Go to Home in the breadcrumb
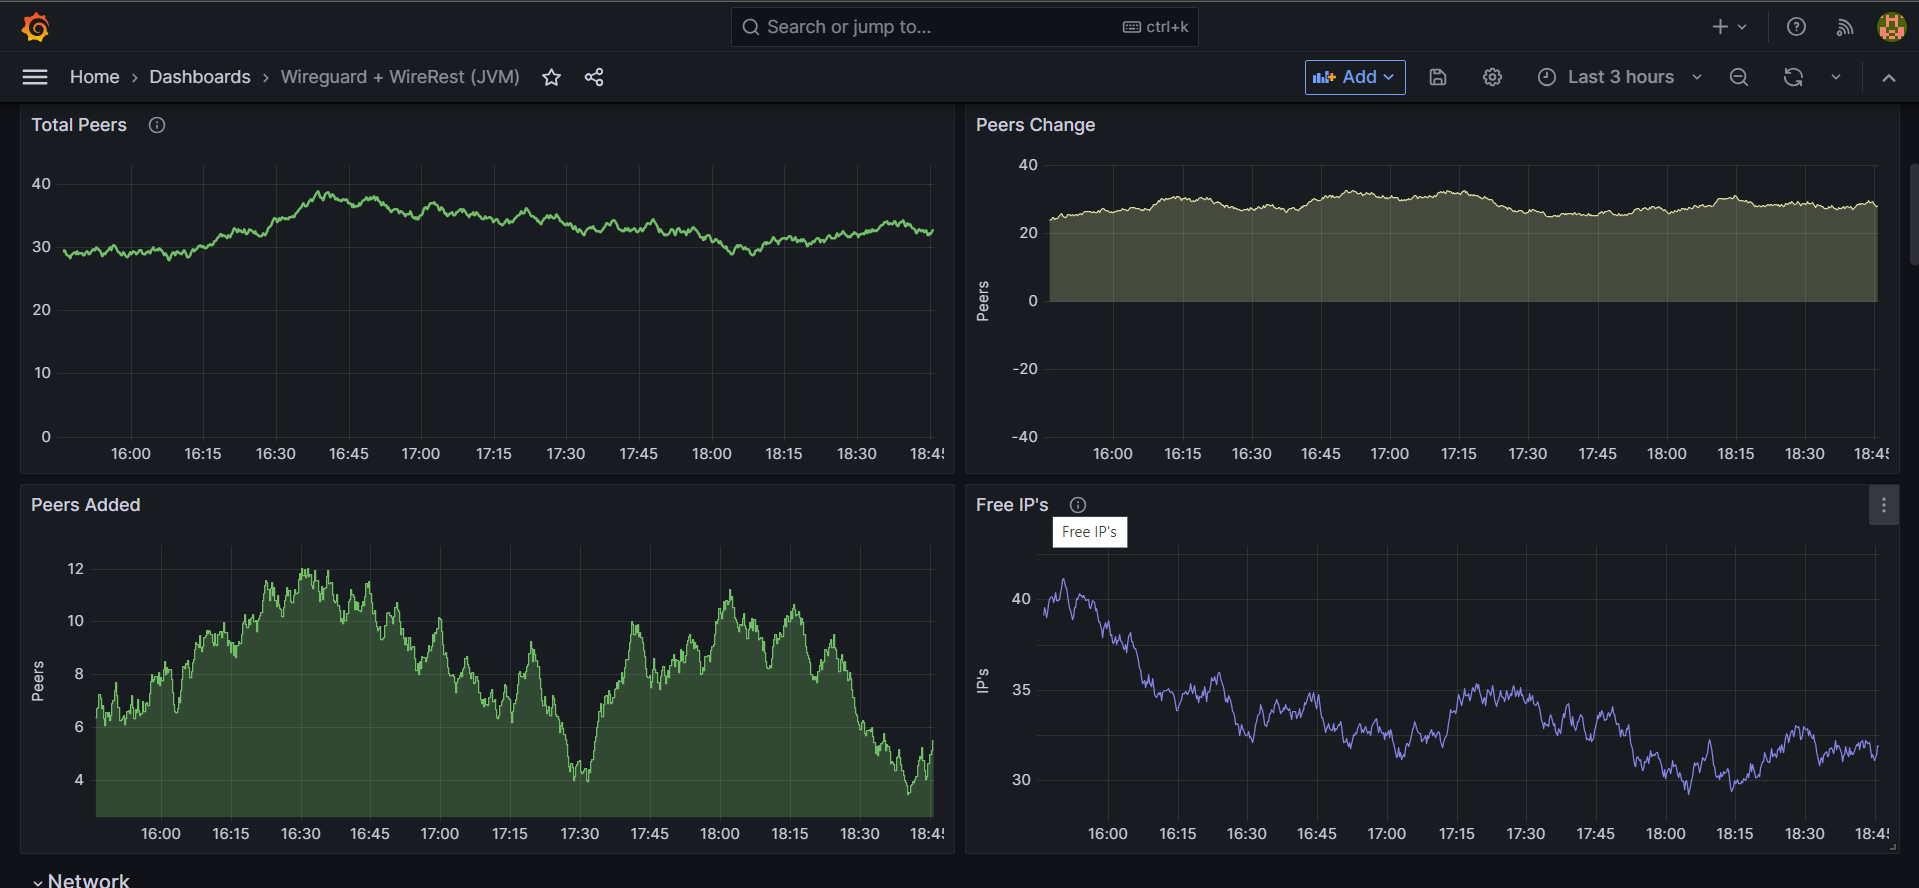The image size is (1919, 888). 94,77
